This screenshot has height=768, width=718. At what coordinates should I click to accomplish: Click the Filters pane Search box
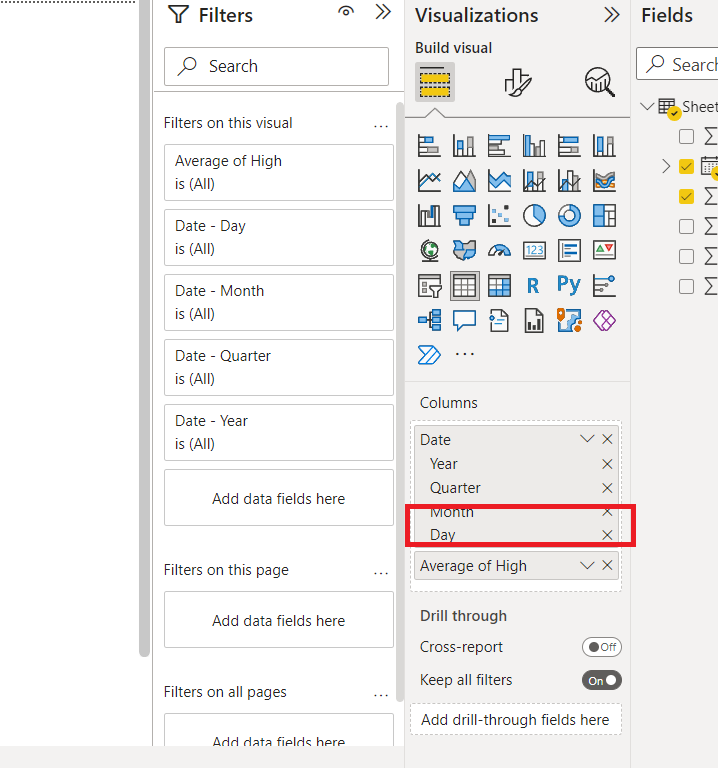pos(276,67)
